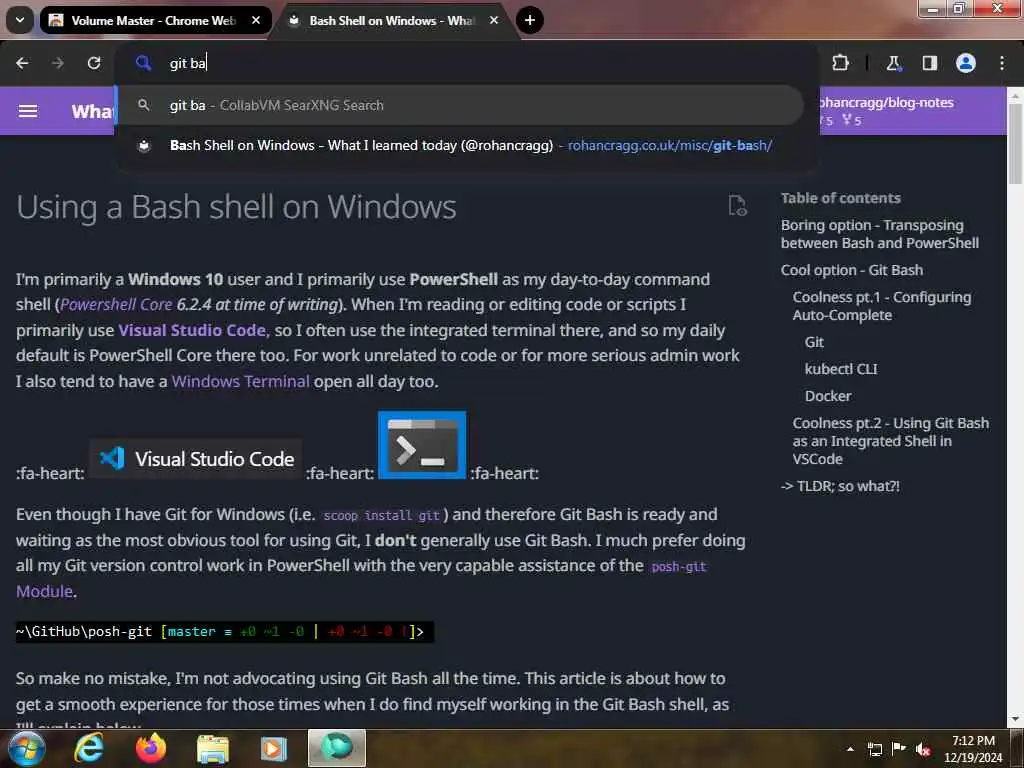Open the Visual Studio Code text link
The width and height of the screenshot is (1024, 768).
point(192,330)
